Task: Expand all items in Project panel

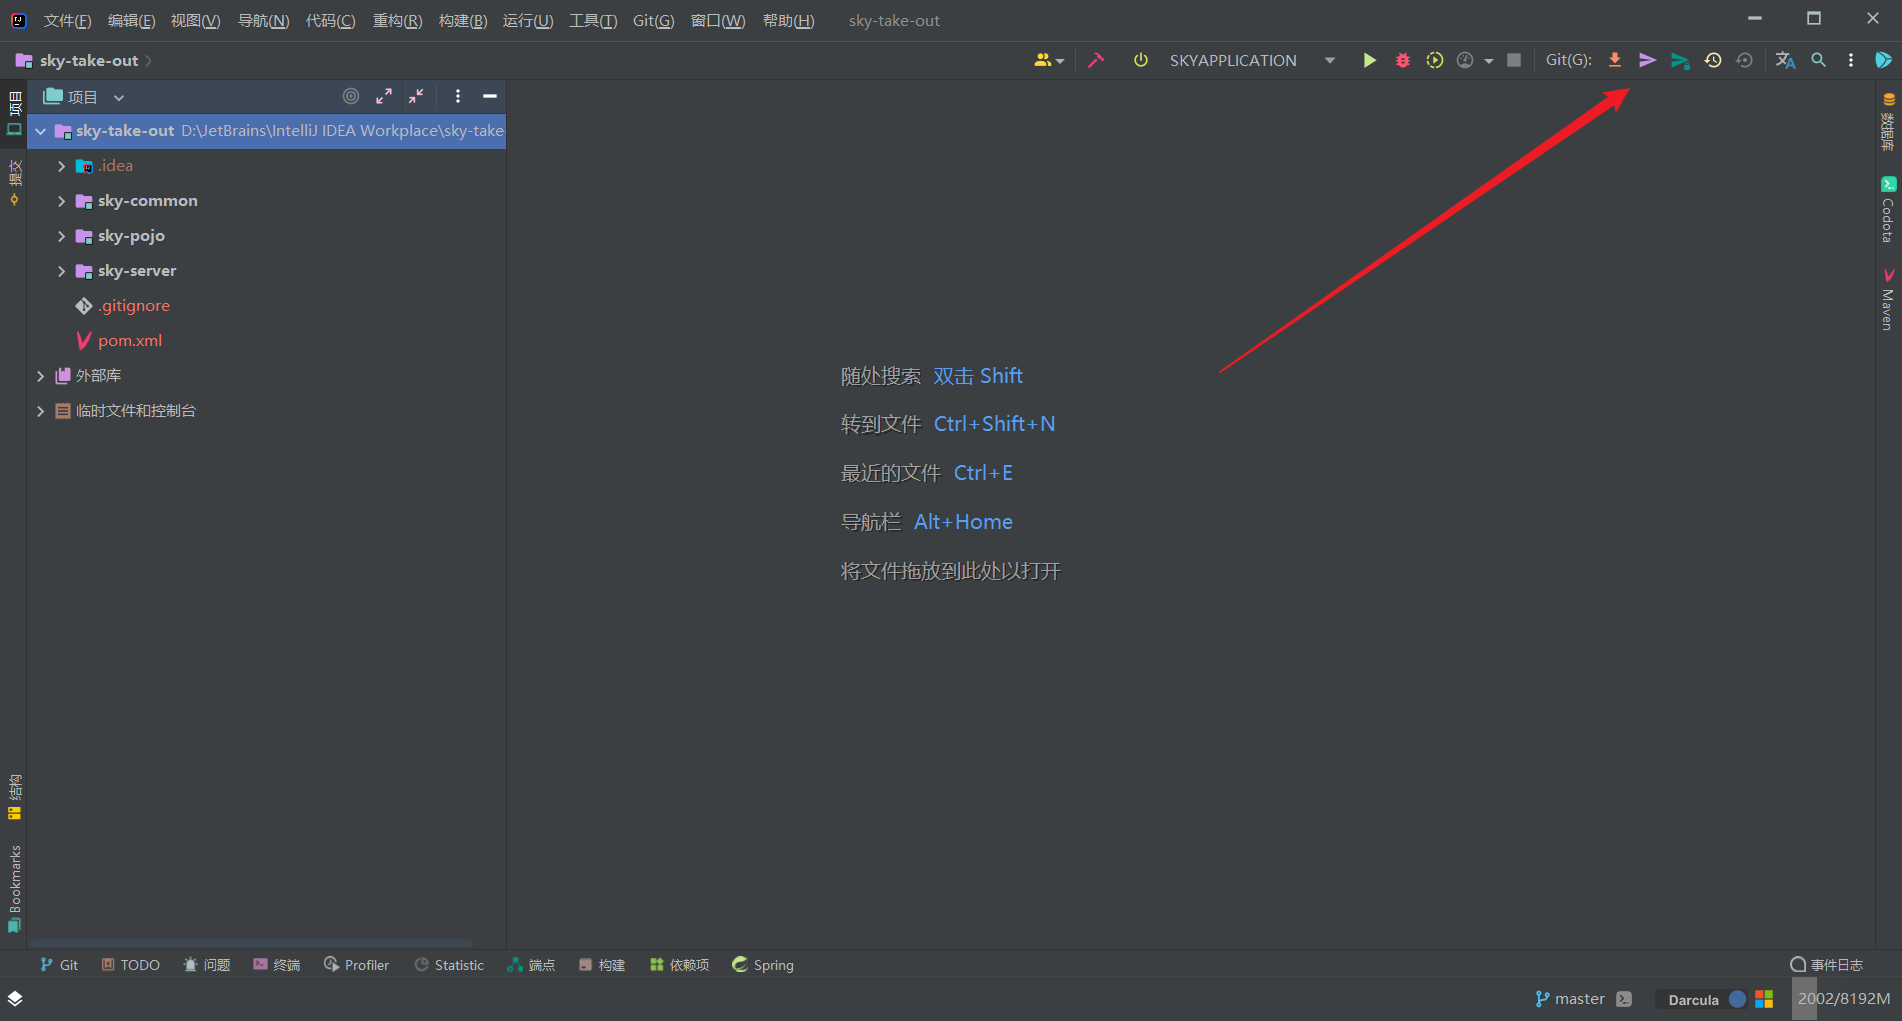Action: tap(384, 96)
